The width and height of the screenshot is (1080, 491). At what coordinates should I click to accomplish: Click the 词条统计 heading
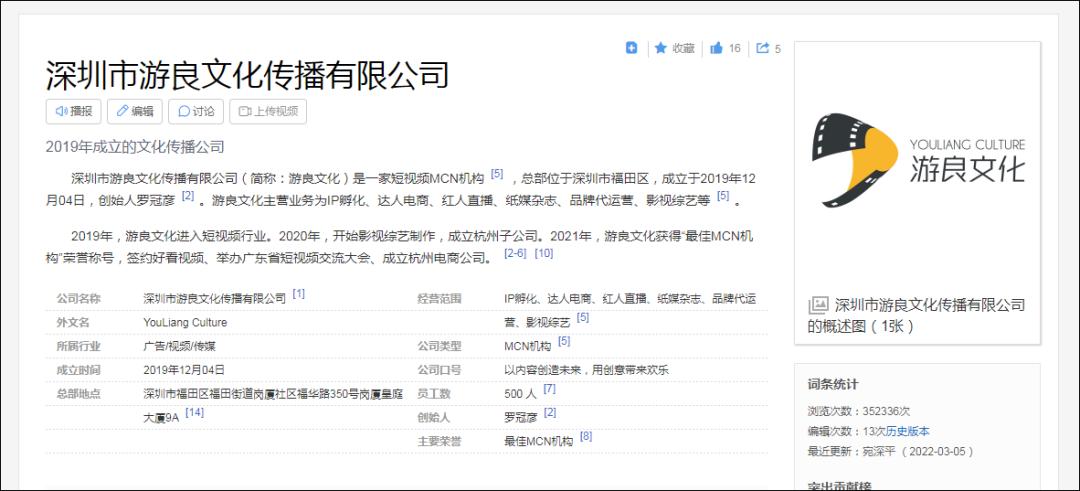833,385
